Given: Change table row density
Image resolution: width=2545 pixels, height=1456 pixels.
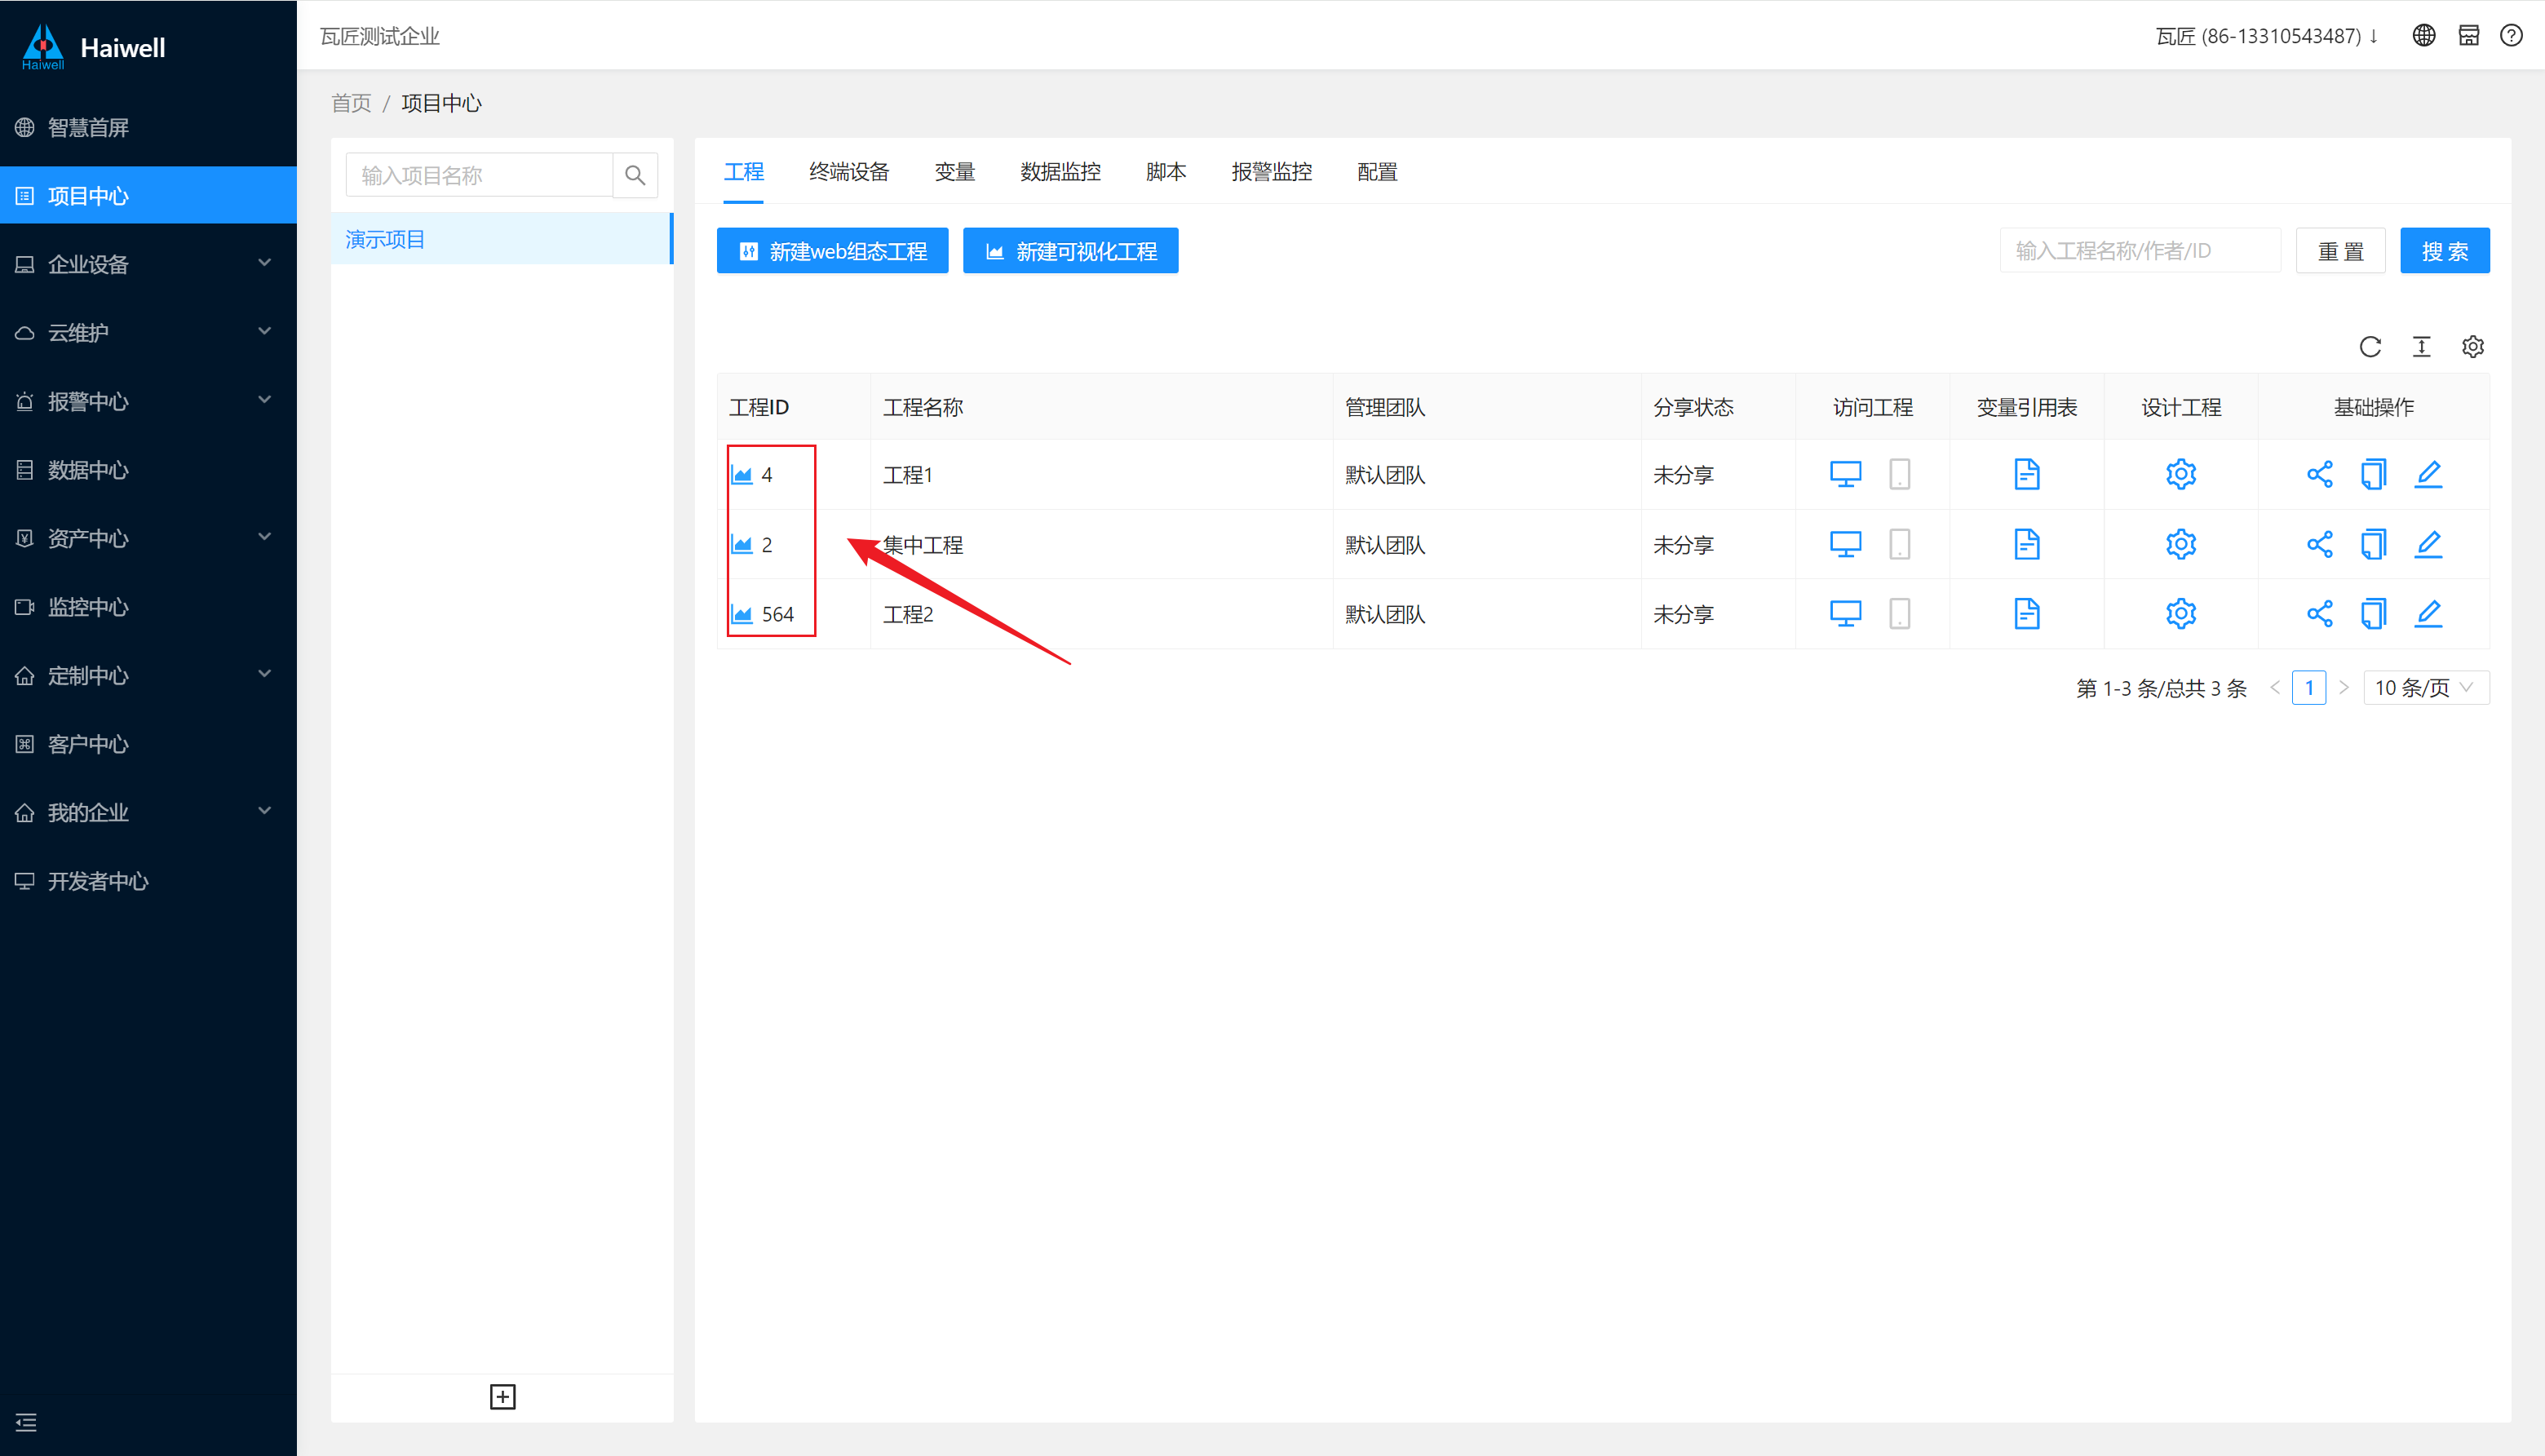Looking at the screenshot, I should pyautogui.click(x=2421, y=347).
